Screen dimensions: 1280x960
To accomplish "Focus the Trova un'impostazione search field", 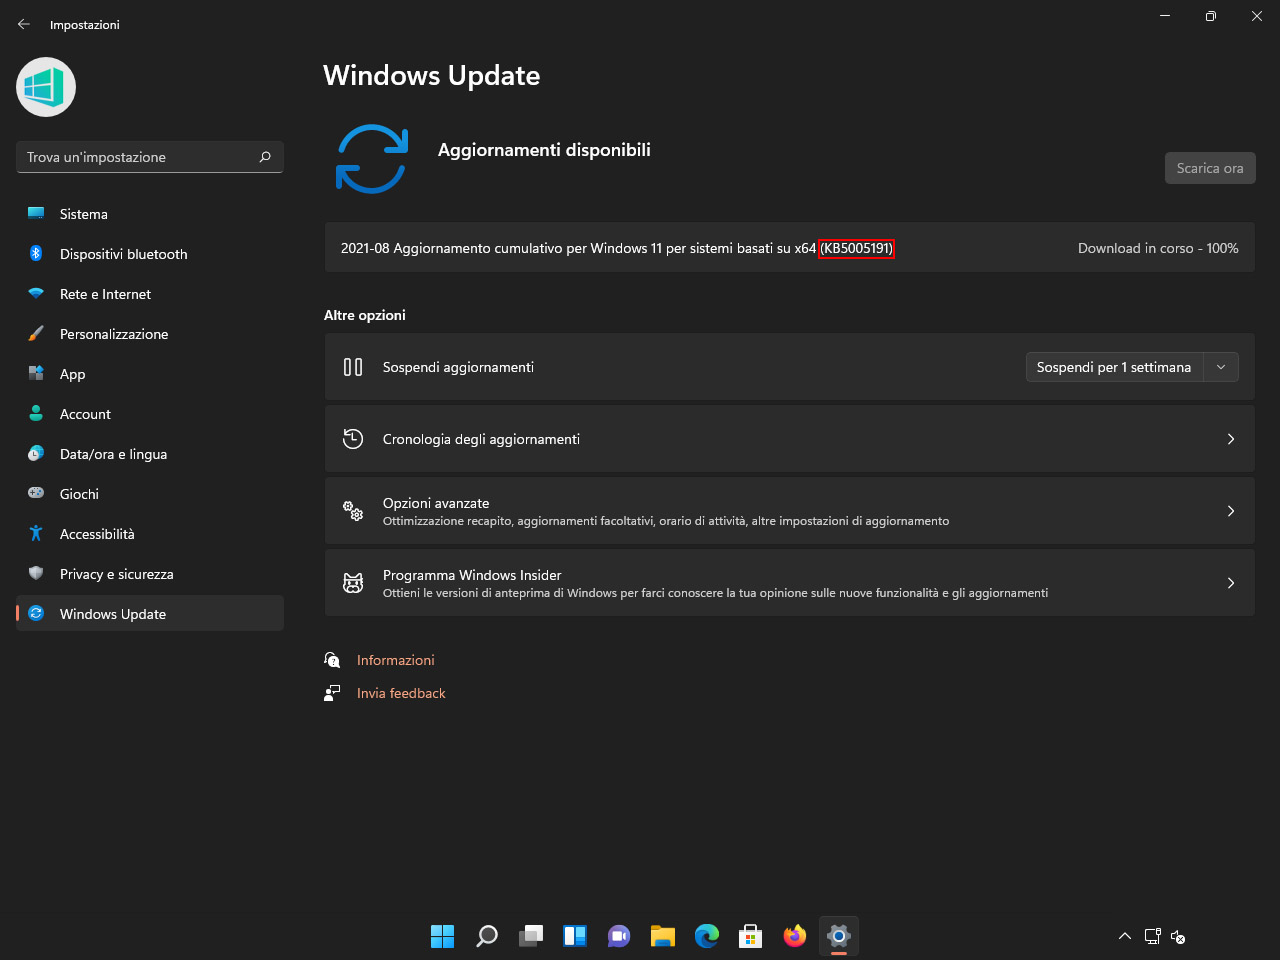I will click(150, 157).
